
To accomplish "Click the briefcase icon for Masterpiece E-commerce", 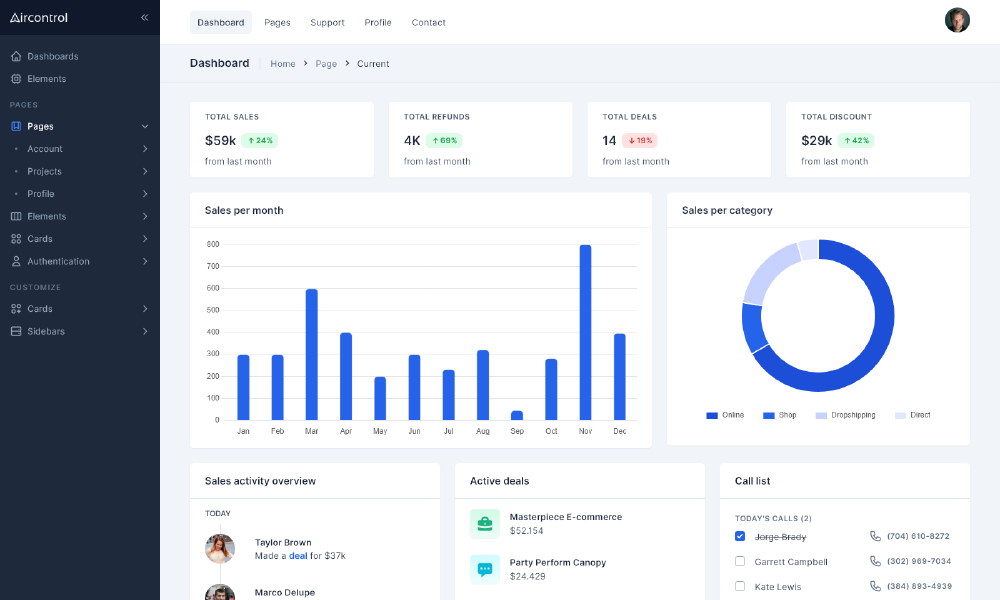I will 484,523.
